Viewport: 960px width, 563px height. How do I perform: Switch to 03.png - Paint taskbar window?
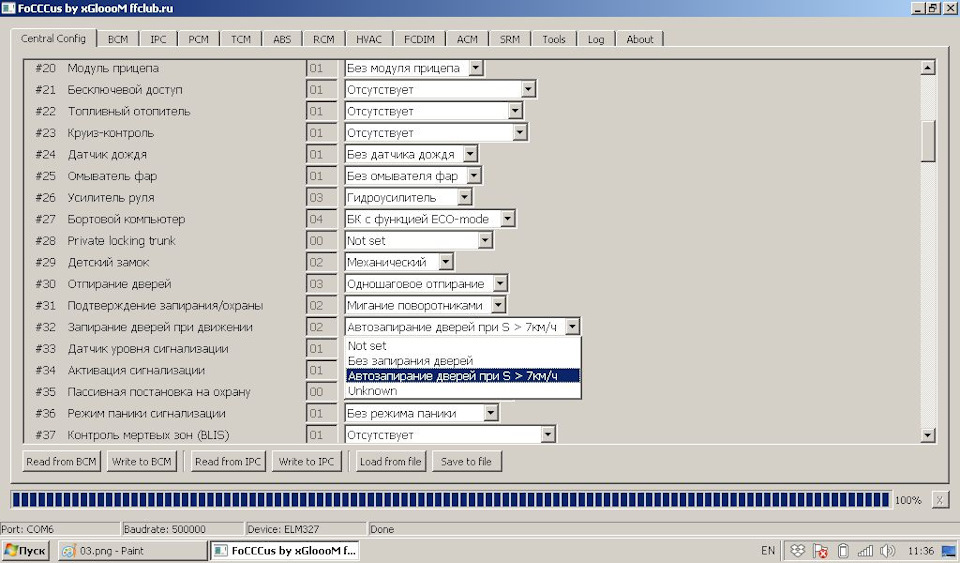pos(132,551)
